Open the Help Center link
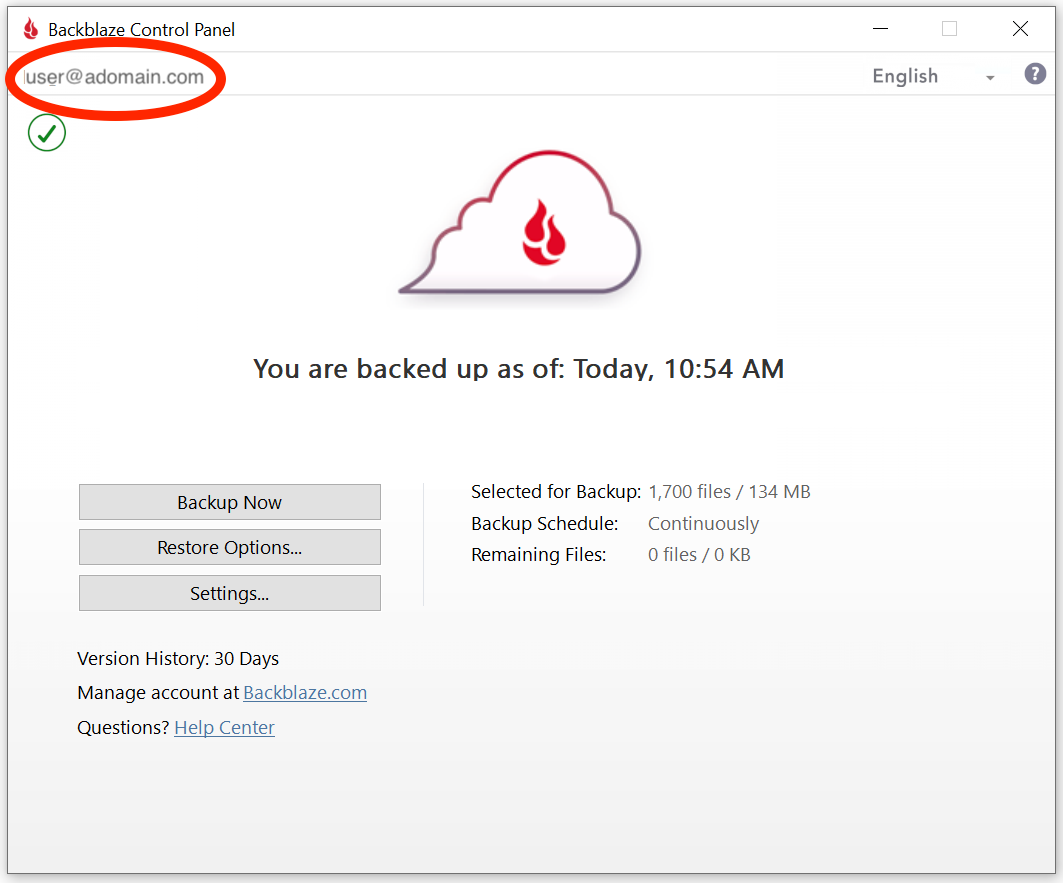This screenshot has width=1063, height=883. pyautogui.click(x=224, y=728)
